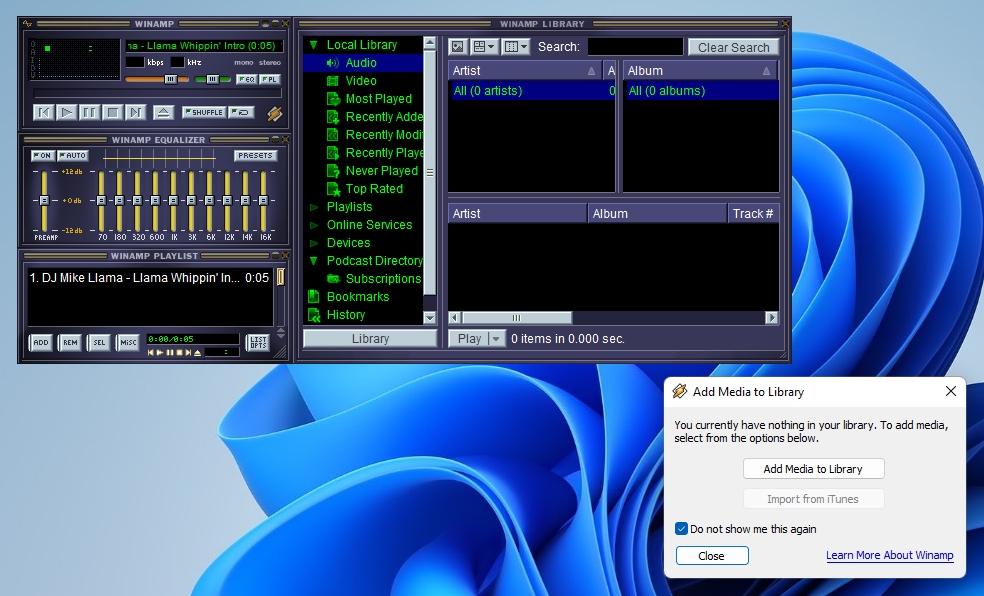Open equalizer Presets menu
984x596 pixels.
coord(255,156)
